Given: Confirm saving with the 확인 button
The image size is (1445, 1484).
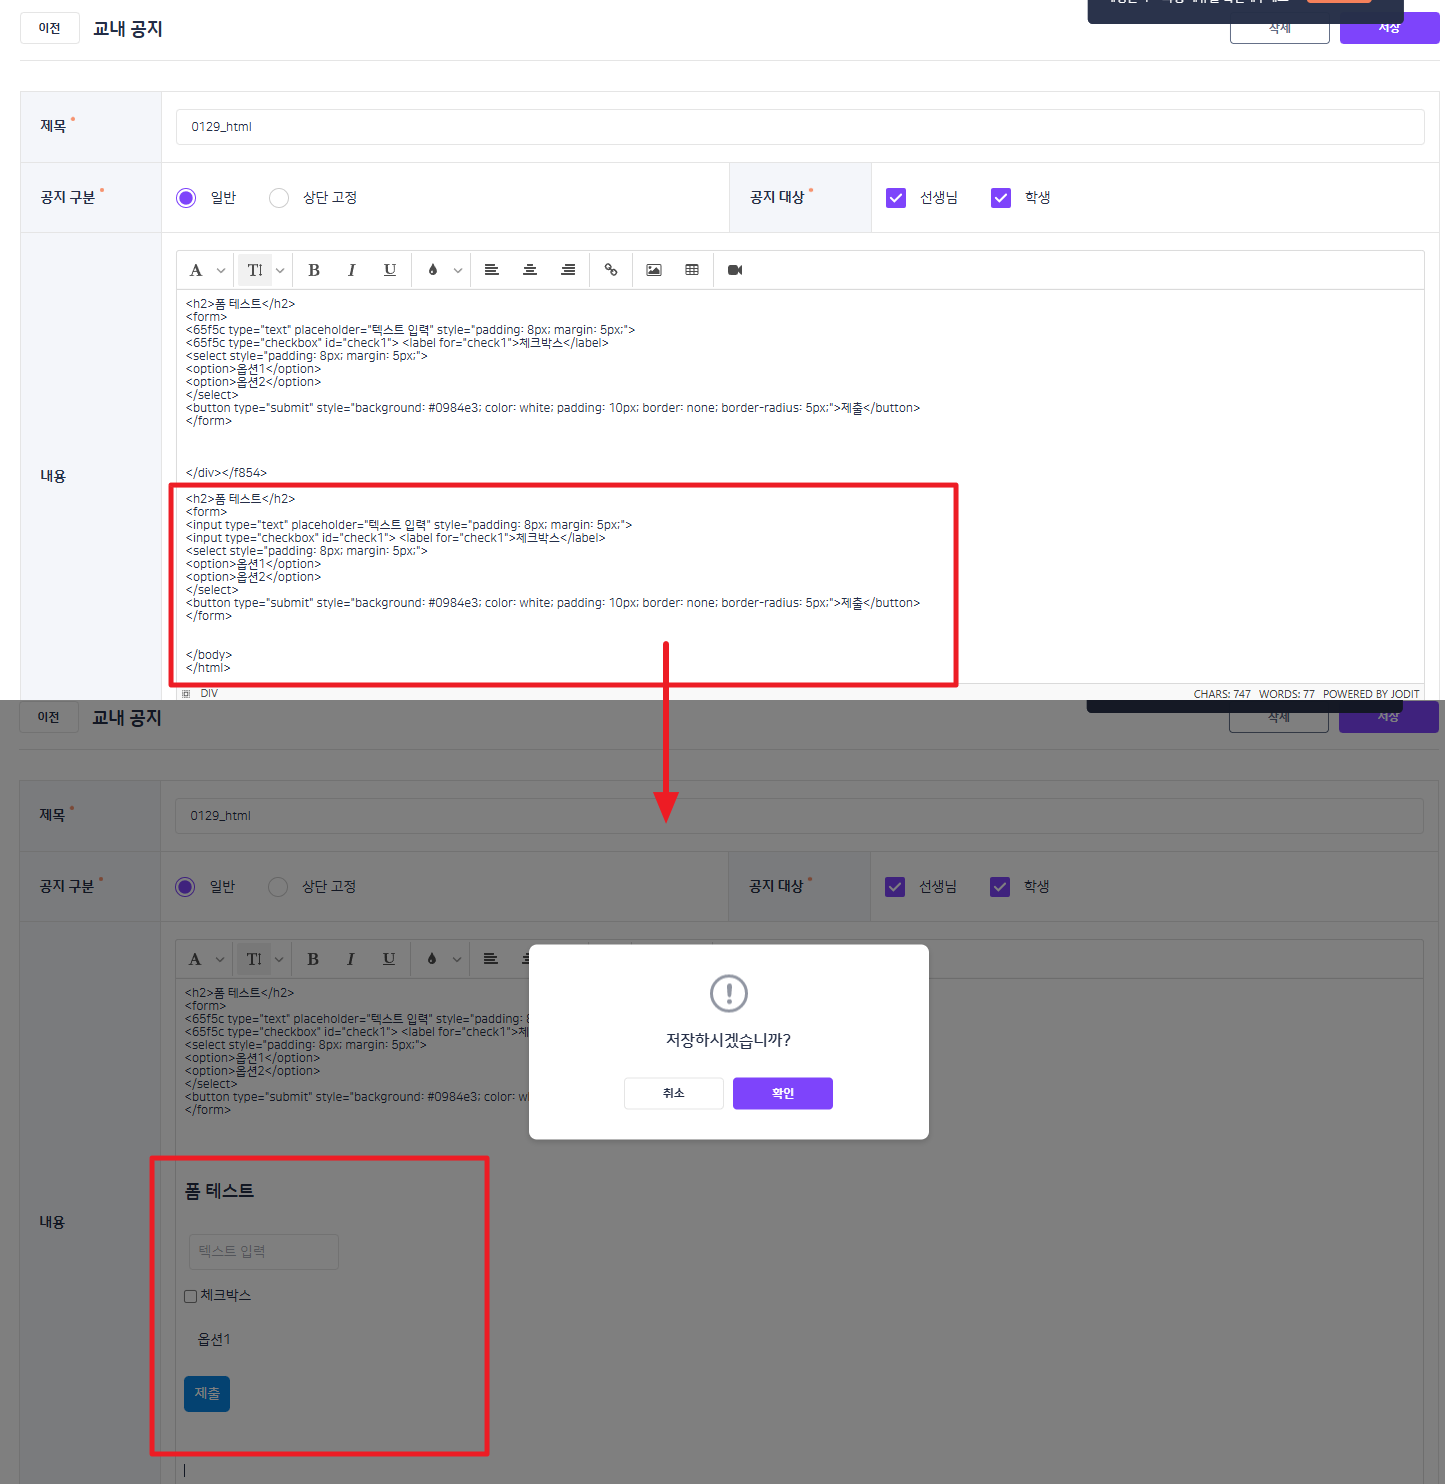Looking at the screenshot, I should click(x=783, y=1093).
